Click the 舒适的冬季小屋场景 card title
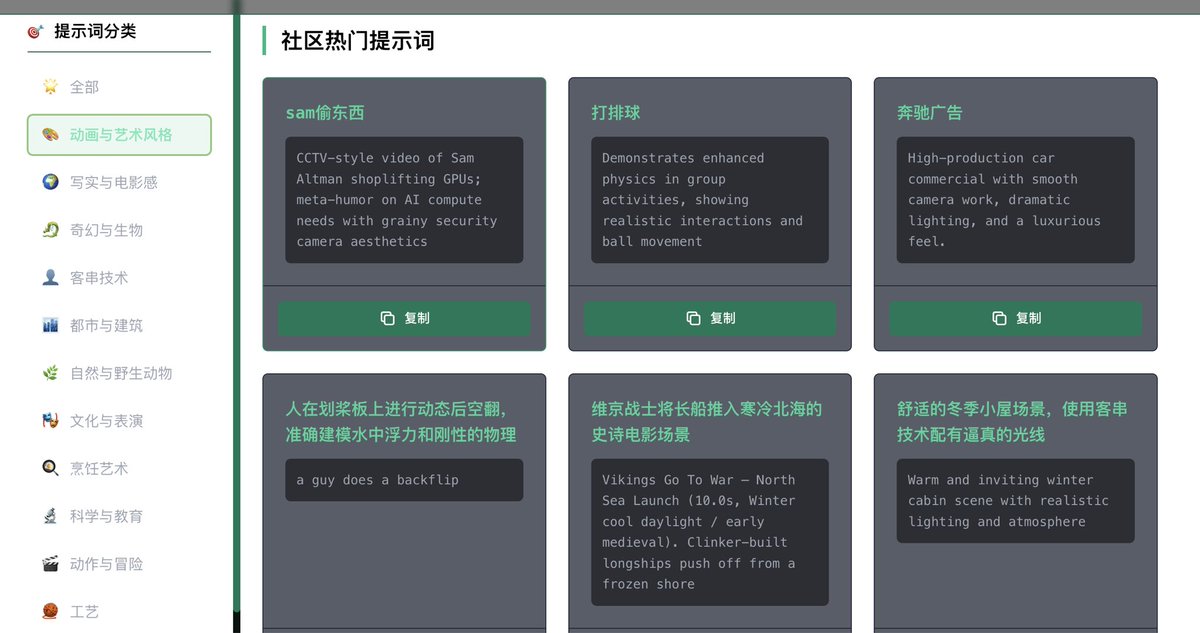Screen dimensions: 1200x633 (x=1013, y=422)
